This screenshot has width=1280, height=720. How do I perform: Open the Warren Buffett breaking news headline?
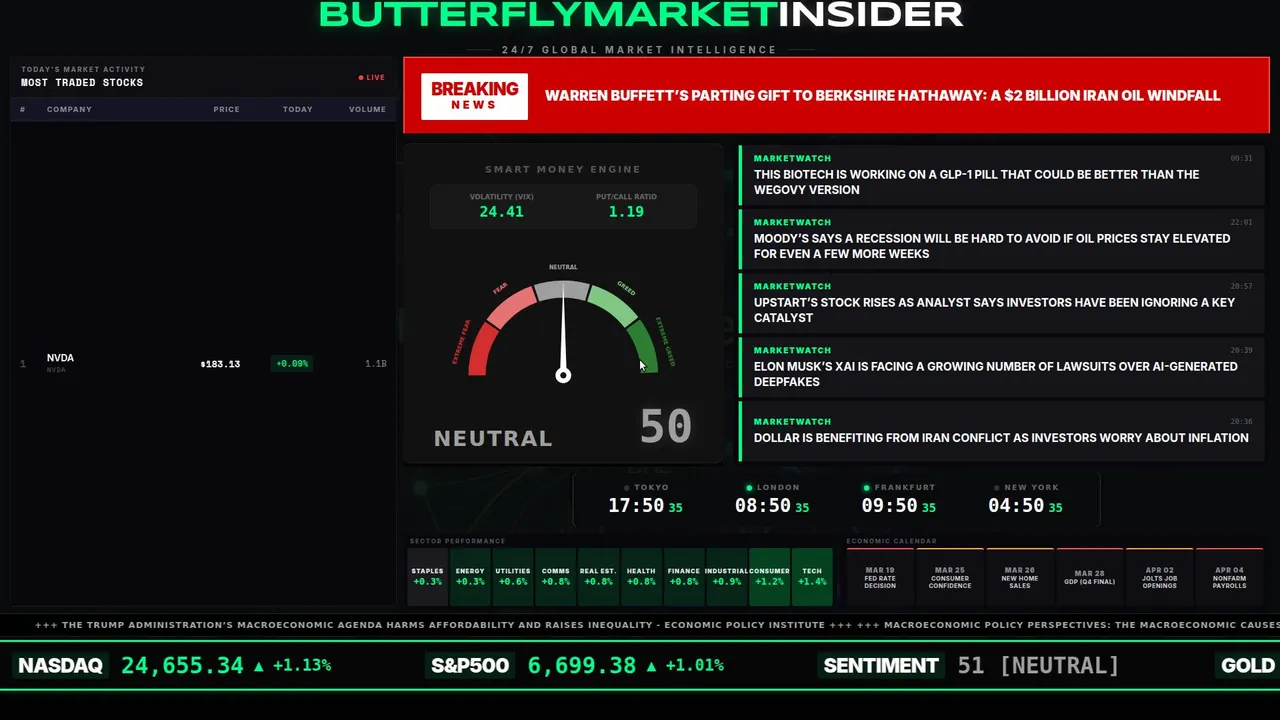(x=882, y=96)
